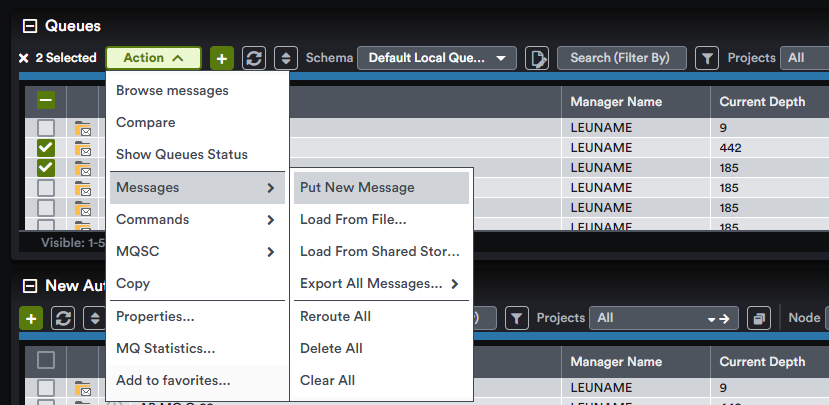829x405 pixels.
Task: Click the copy windows icon beside lower Projects
Action: 759,318
